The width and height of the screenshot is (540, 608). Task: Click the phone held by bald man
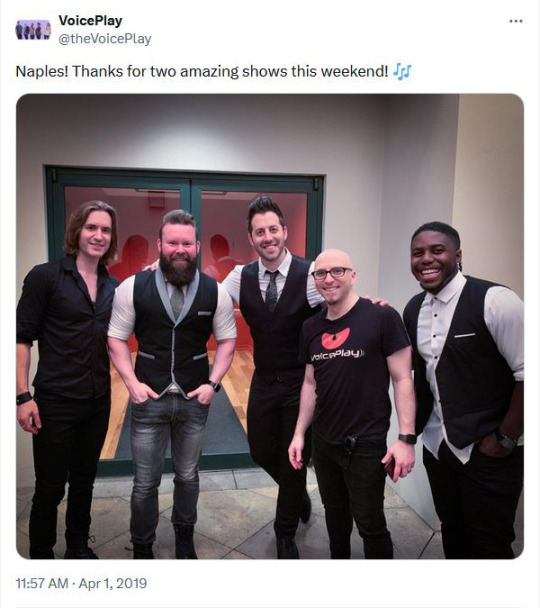[391, 467]
